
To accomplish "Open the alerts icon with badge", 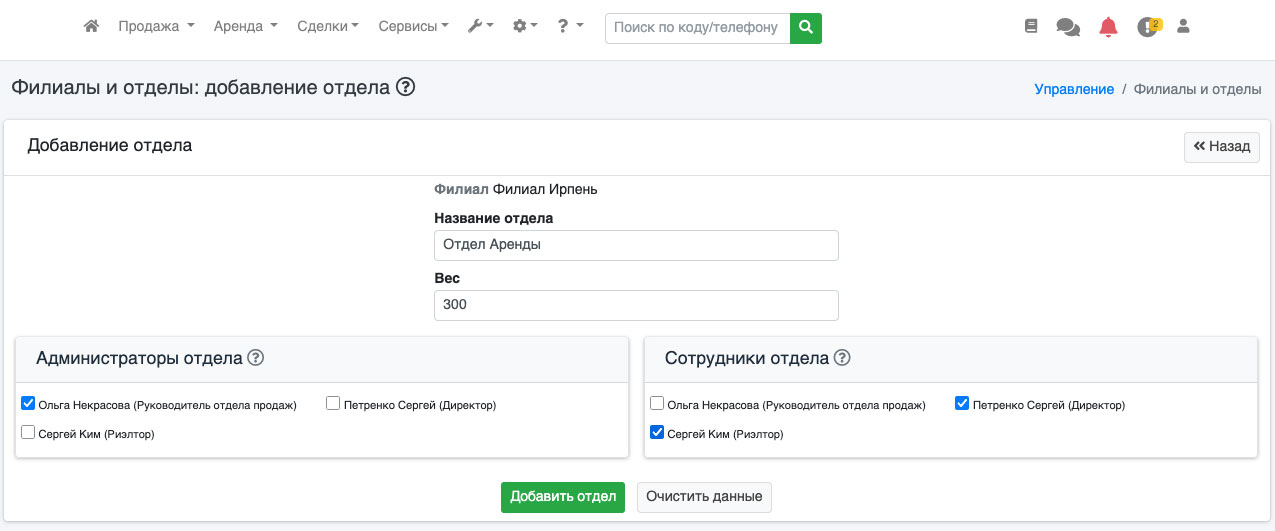I will (1148, 27).
